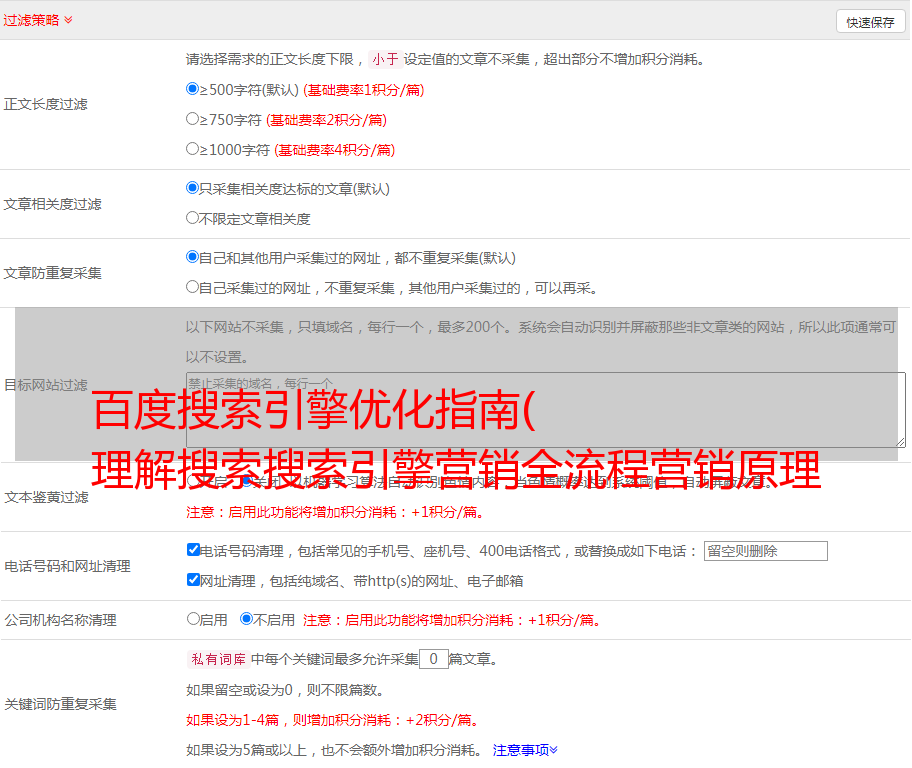Click the keyword article count field
Viewport: 912px width, 768px height.
[x=433, y=659]
